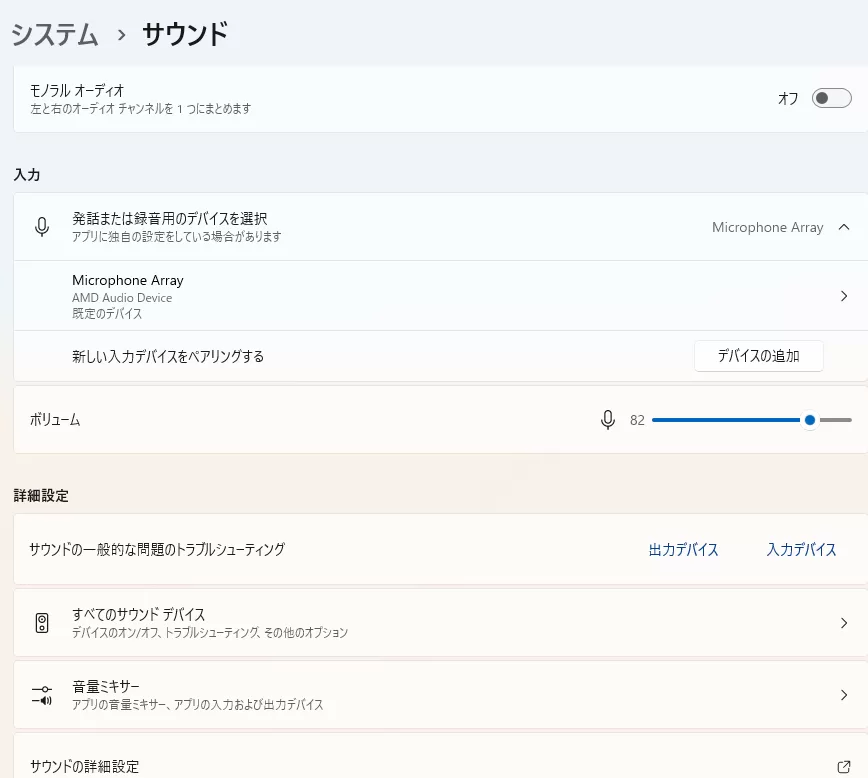The image size is (868, 778).
Task: Click the microphone icon beside 発話または録音用のデバイスを選択
Action: 42,227
